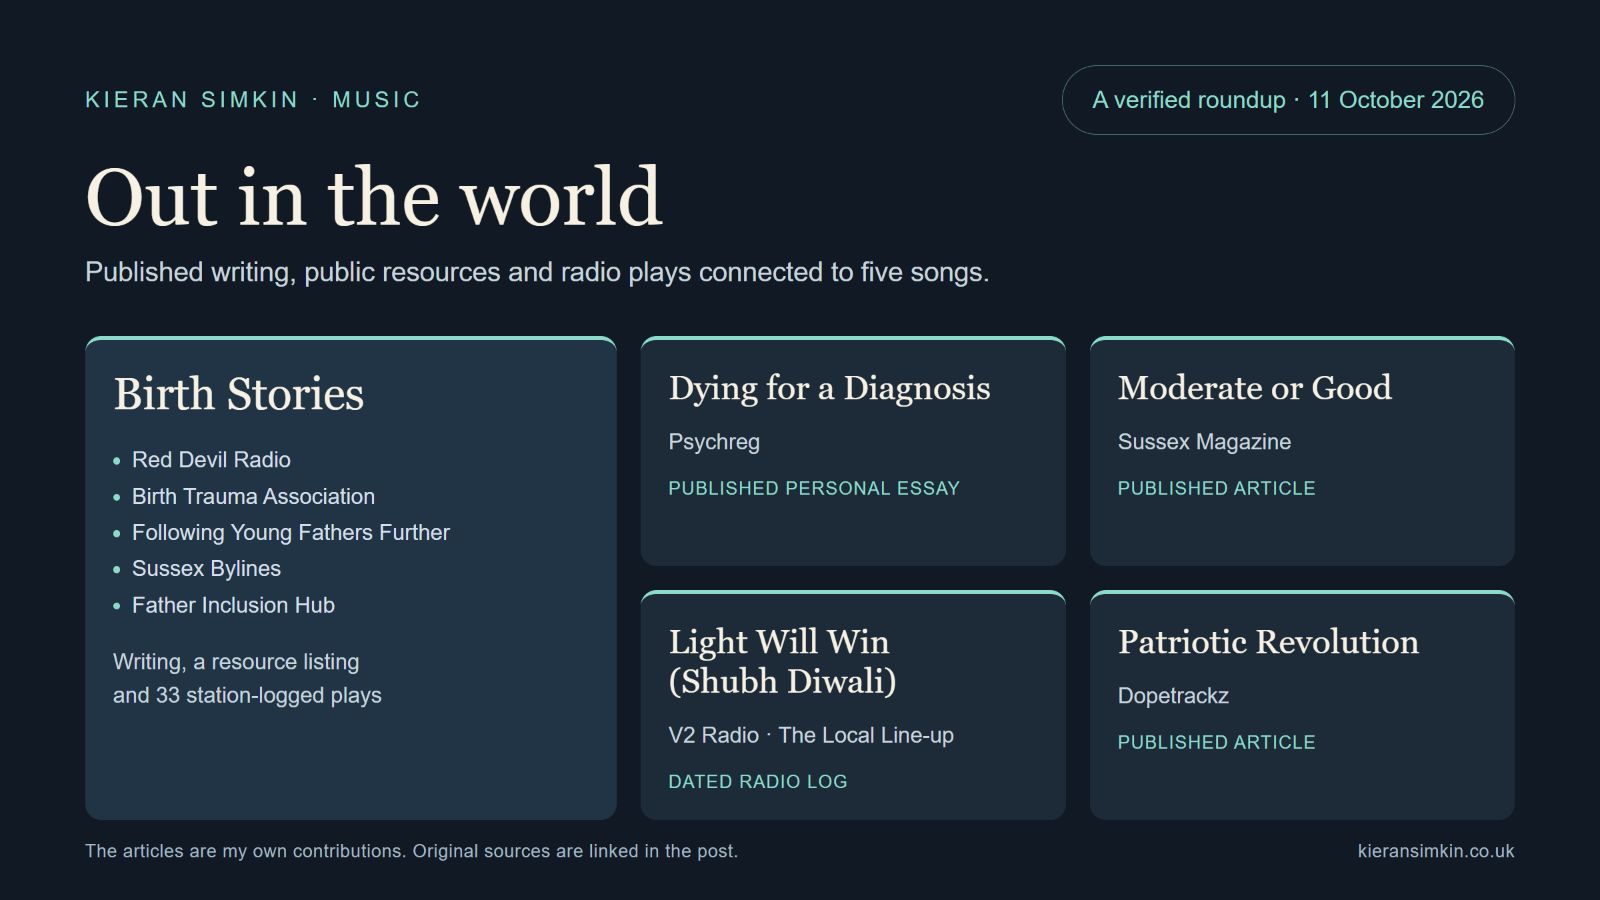Open the Birth Stories card title

click(239, 394)
